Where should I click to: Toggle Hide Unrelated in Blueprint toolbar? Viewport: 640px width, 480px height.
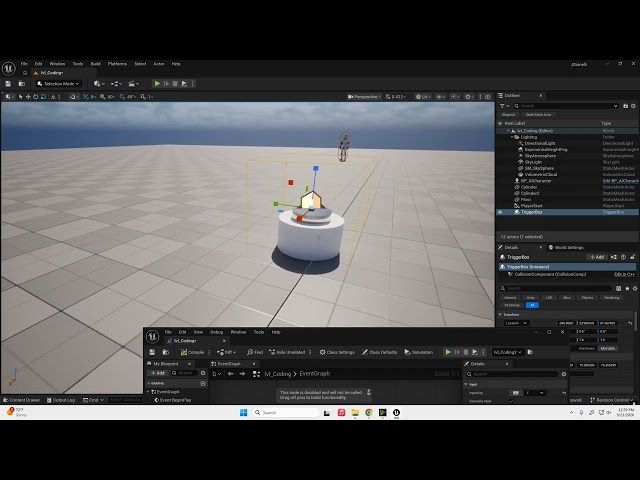tap(287, 352)
